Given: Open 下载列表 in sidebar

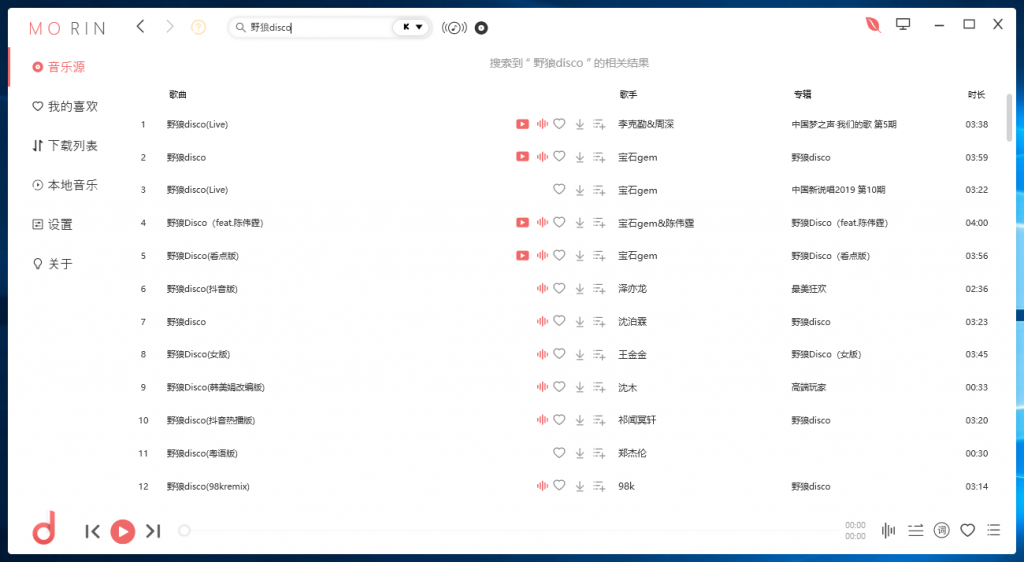Looking at the screenshot, I should click(65, 146).
